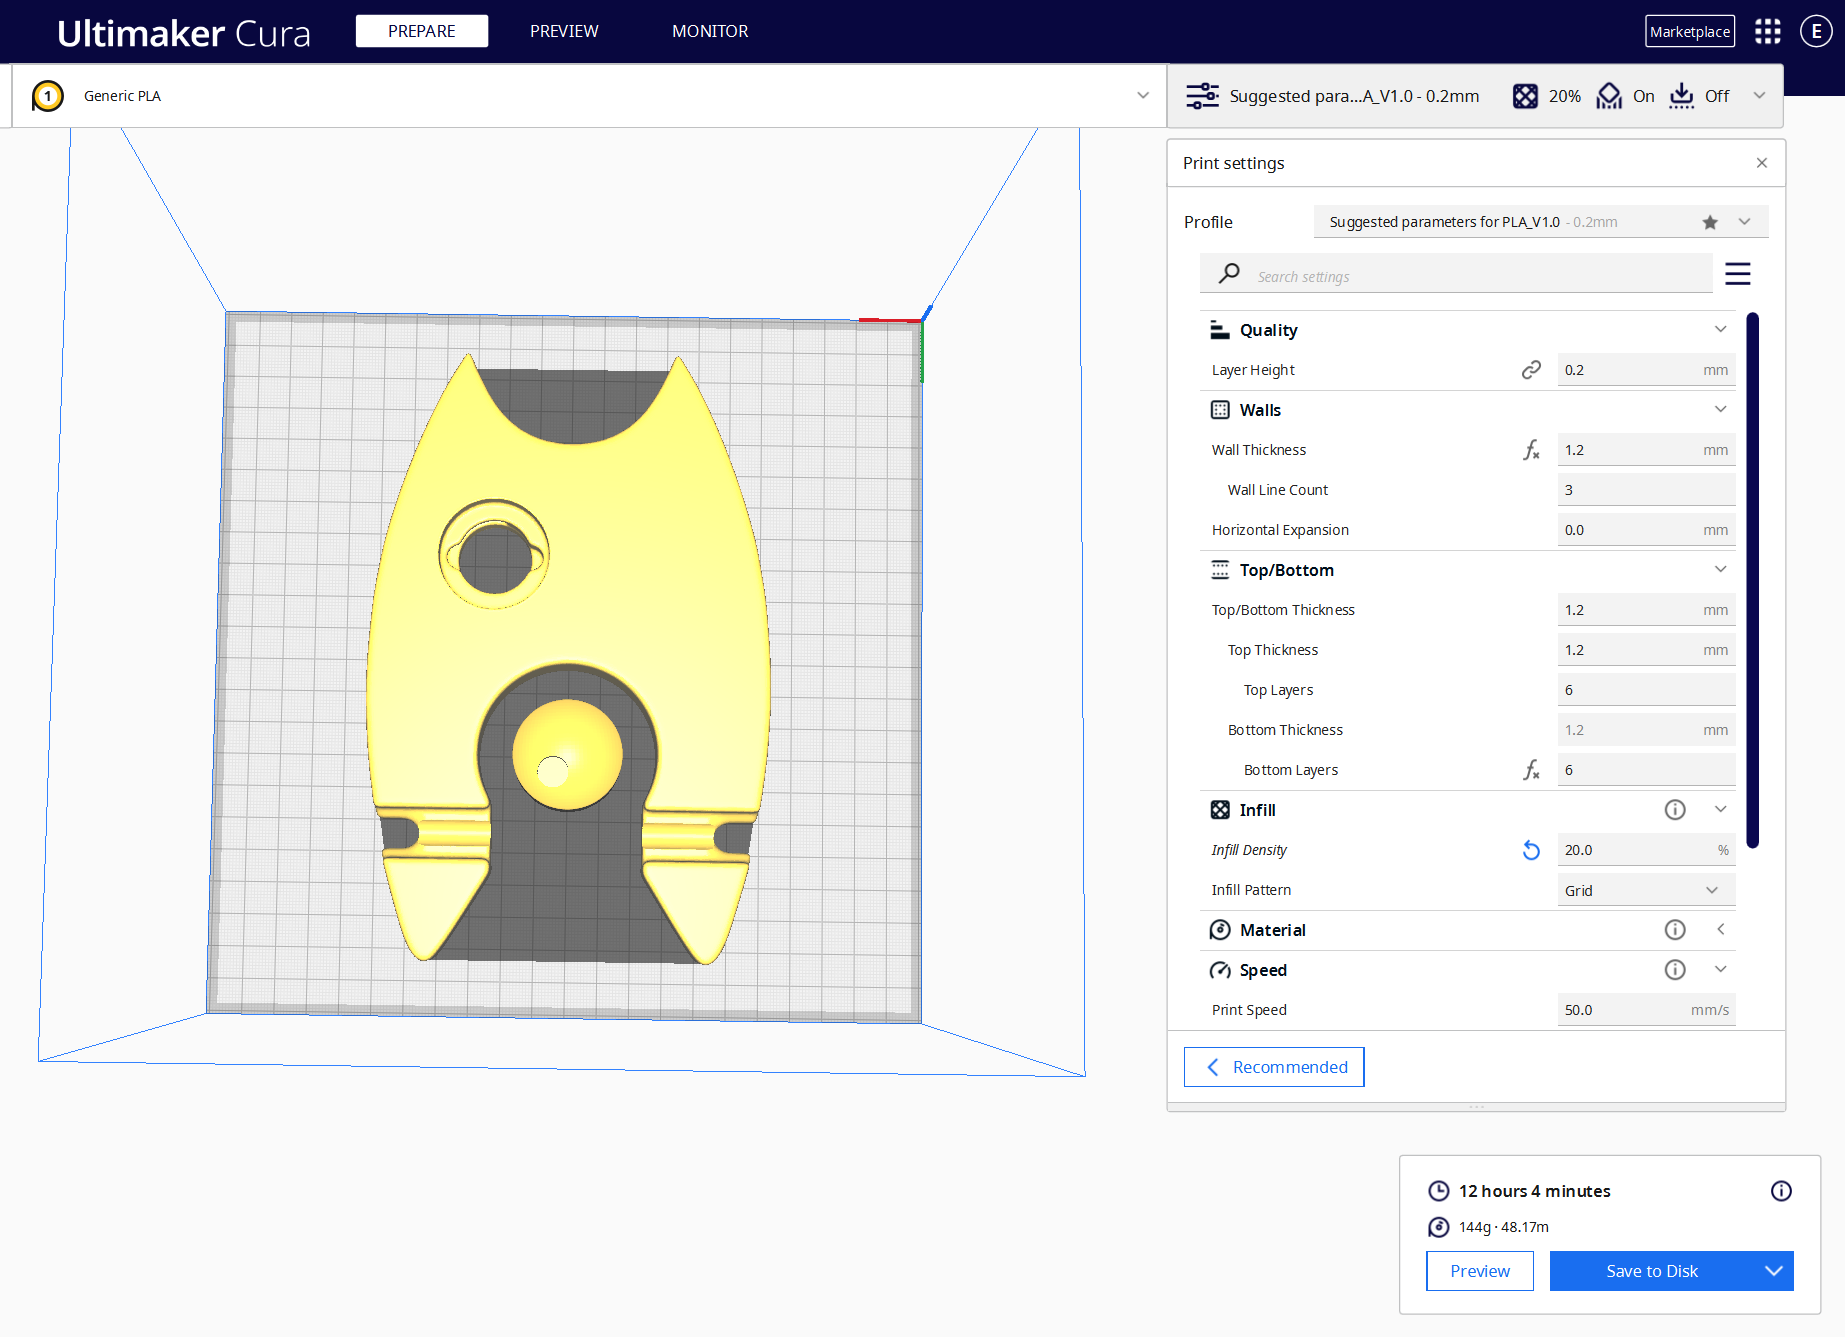This screenshot has width=1847, height=1340.
Task: Switch to the PREVIEW stage tab
Action: (x=564, y=31)
